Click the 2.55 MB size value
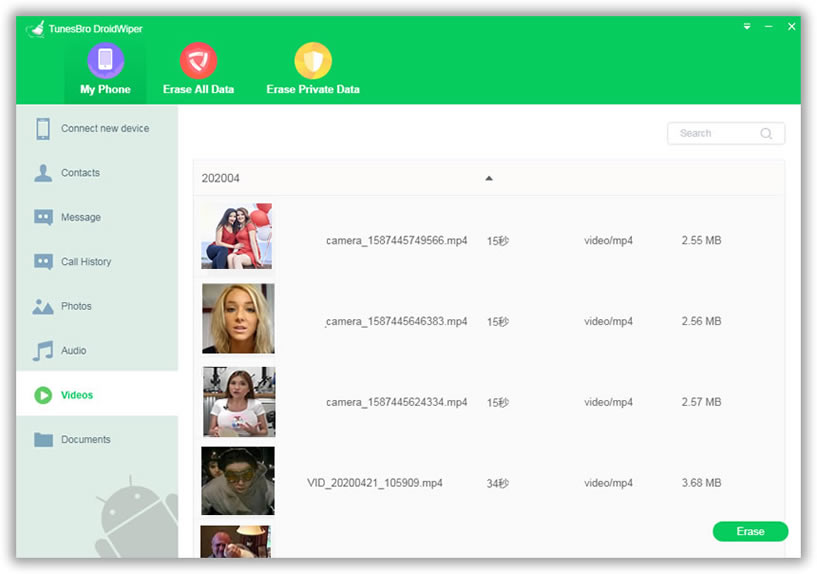Image resolution: width=817 pixels, height=574 pixels. point(701,241)
